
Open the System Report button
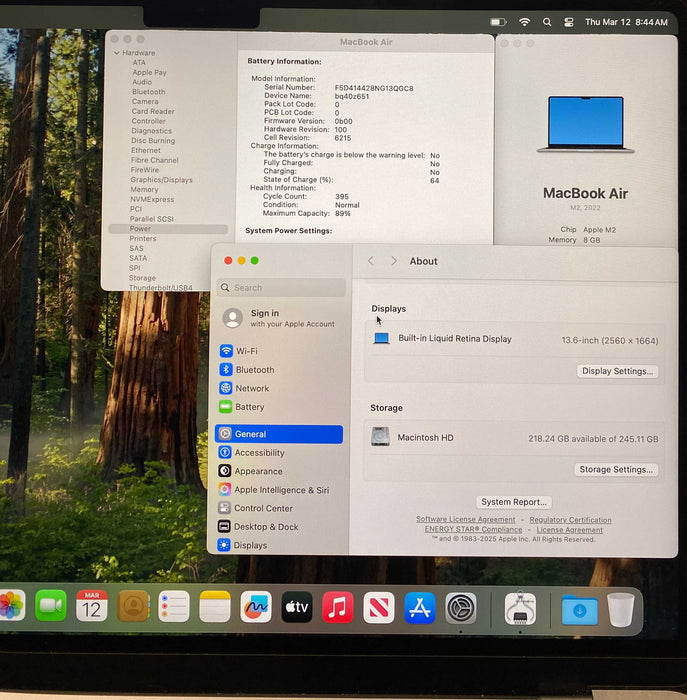click(x=514, y=502)
